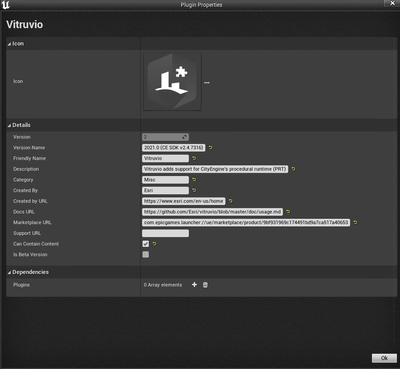Edit the Marketplace URL field
Screen dimensions: 400x369
pos(246,222)
